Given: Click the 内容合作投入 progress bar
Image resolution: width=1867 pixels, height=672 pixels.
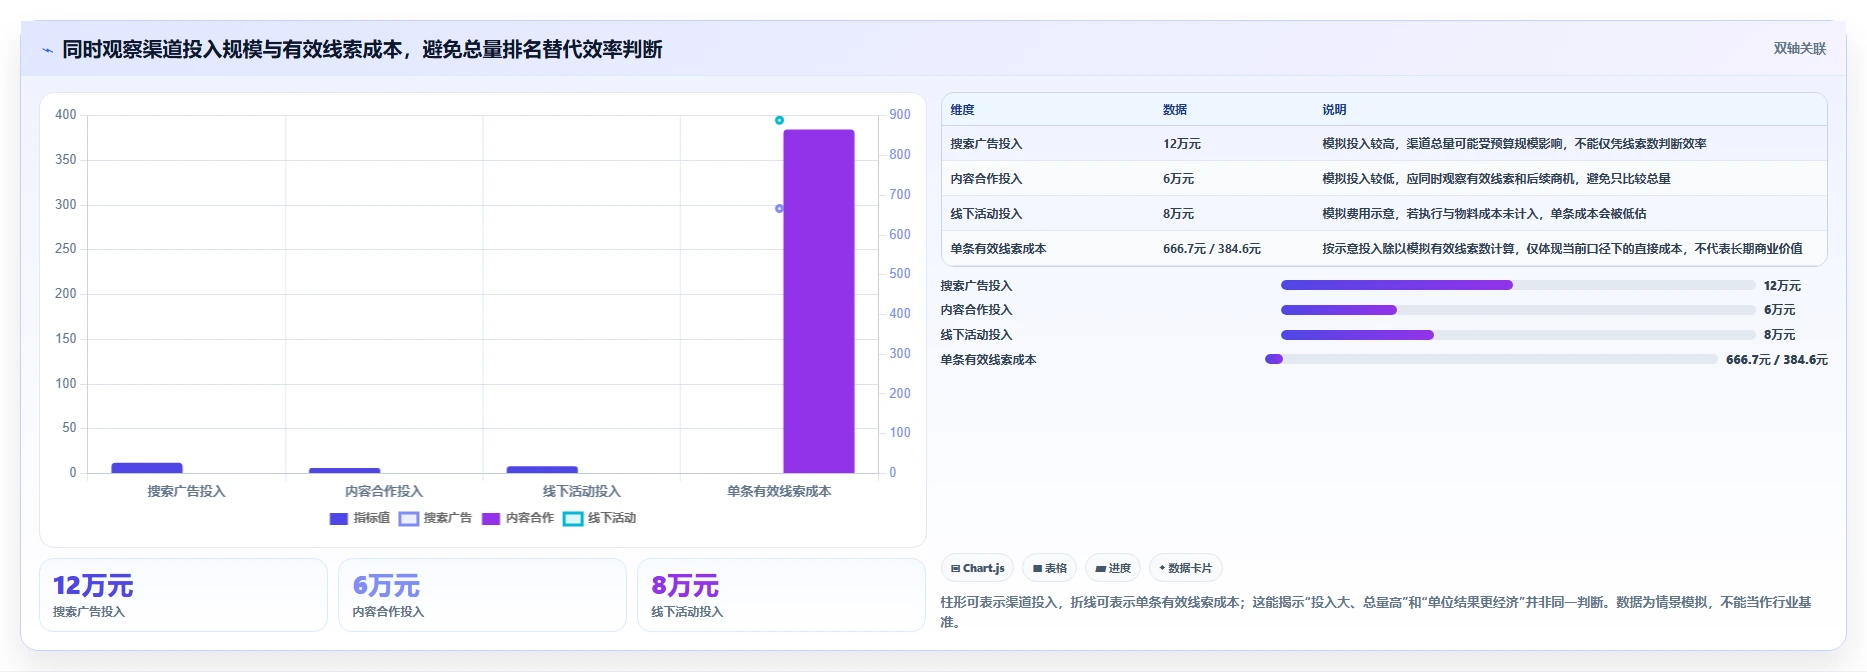Looking at the screenshot, I should coord(1518,310).
